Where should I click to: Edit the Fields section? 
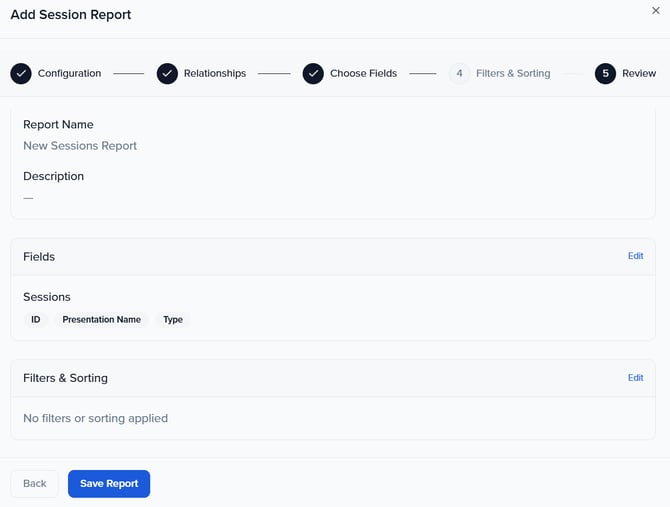[x=635, y=256]
